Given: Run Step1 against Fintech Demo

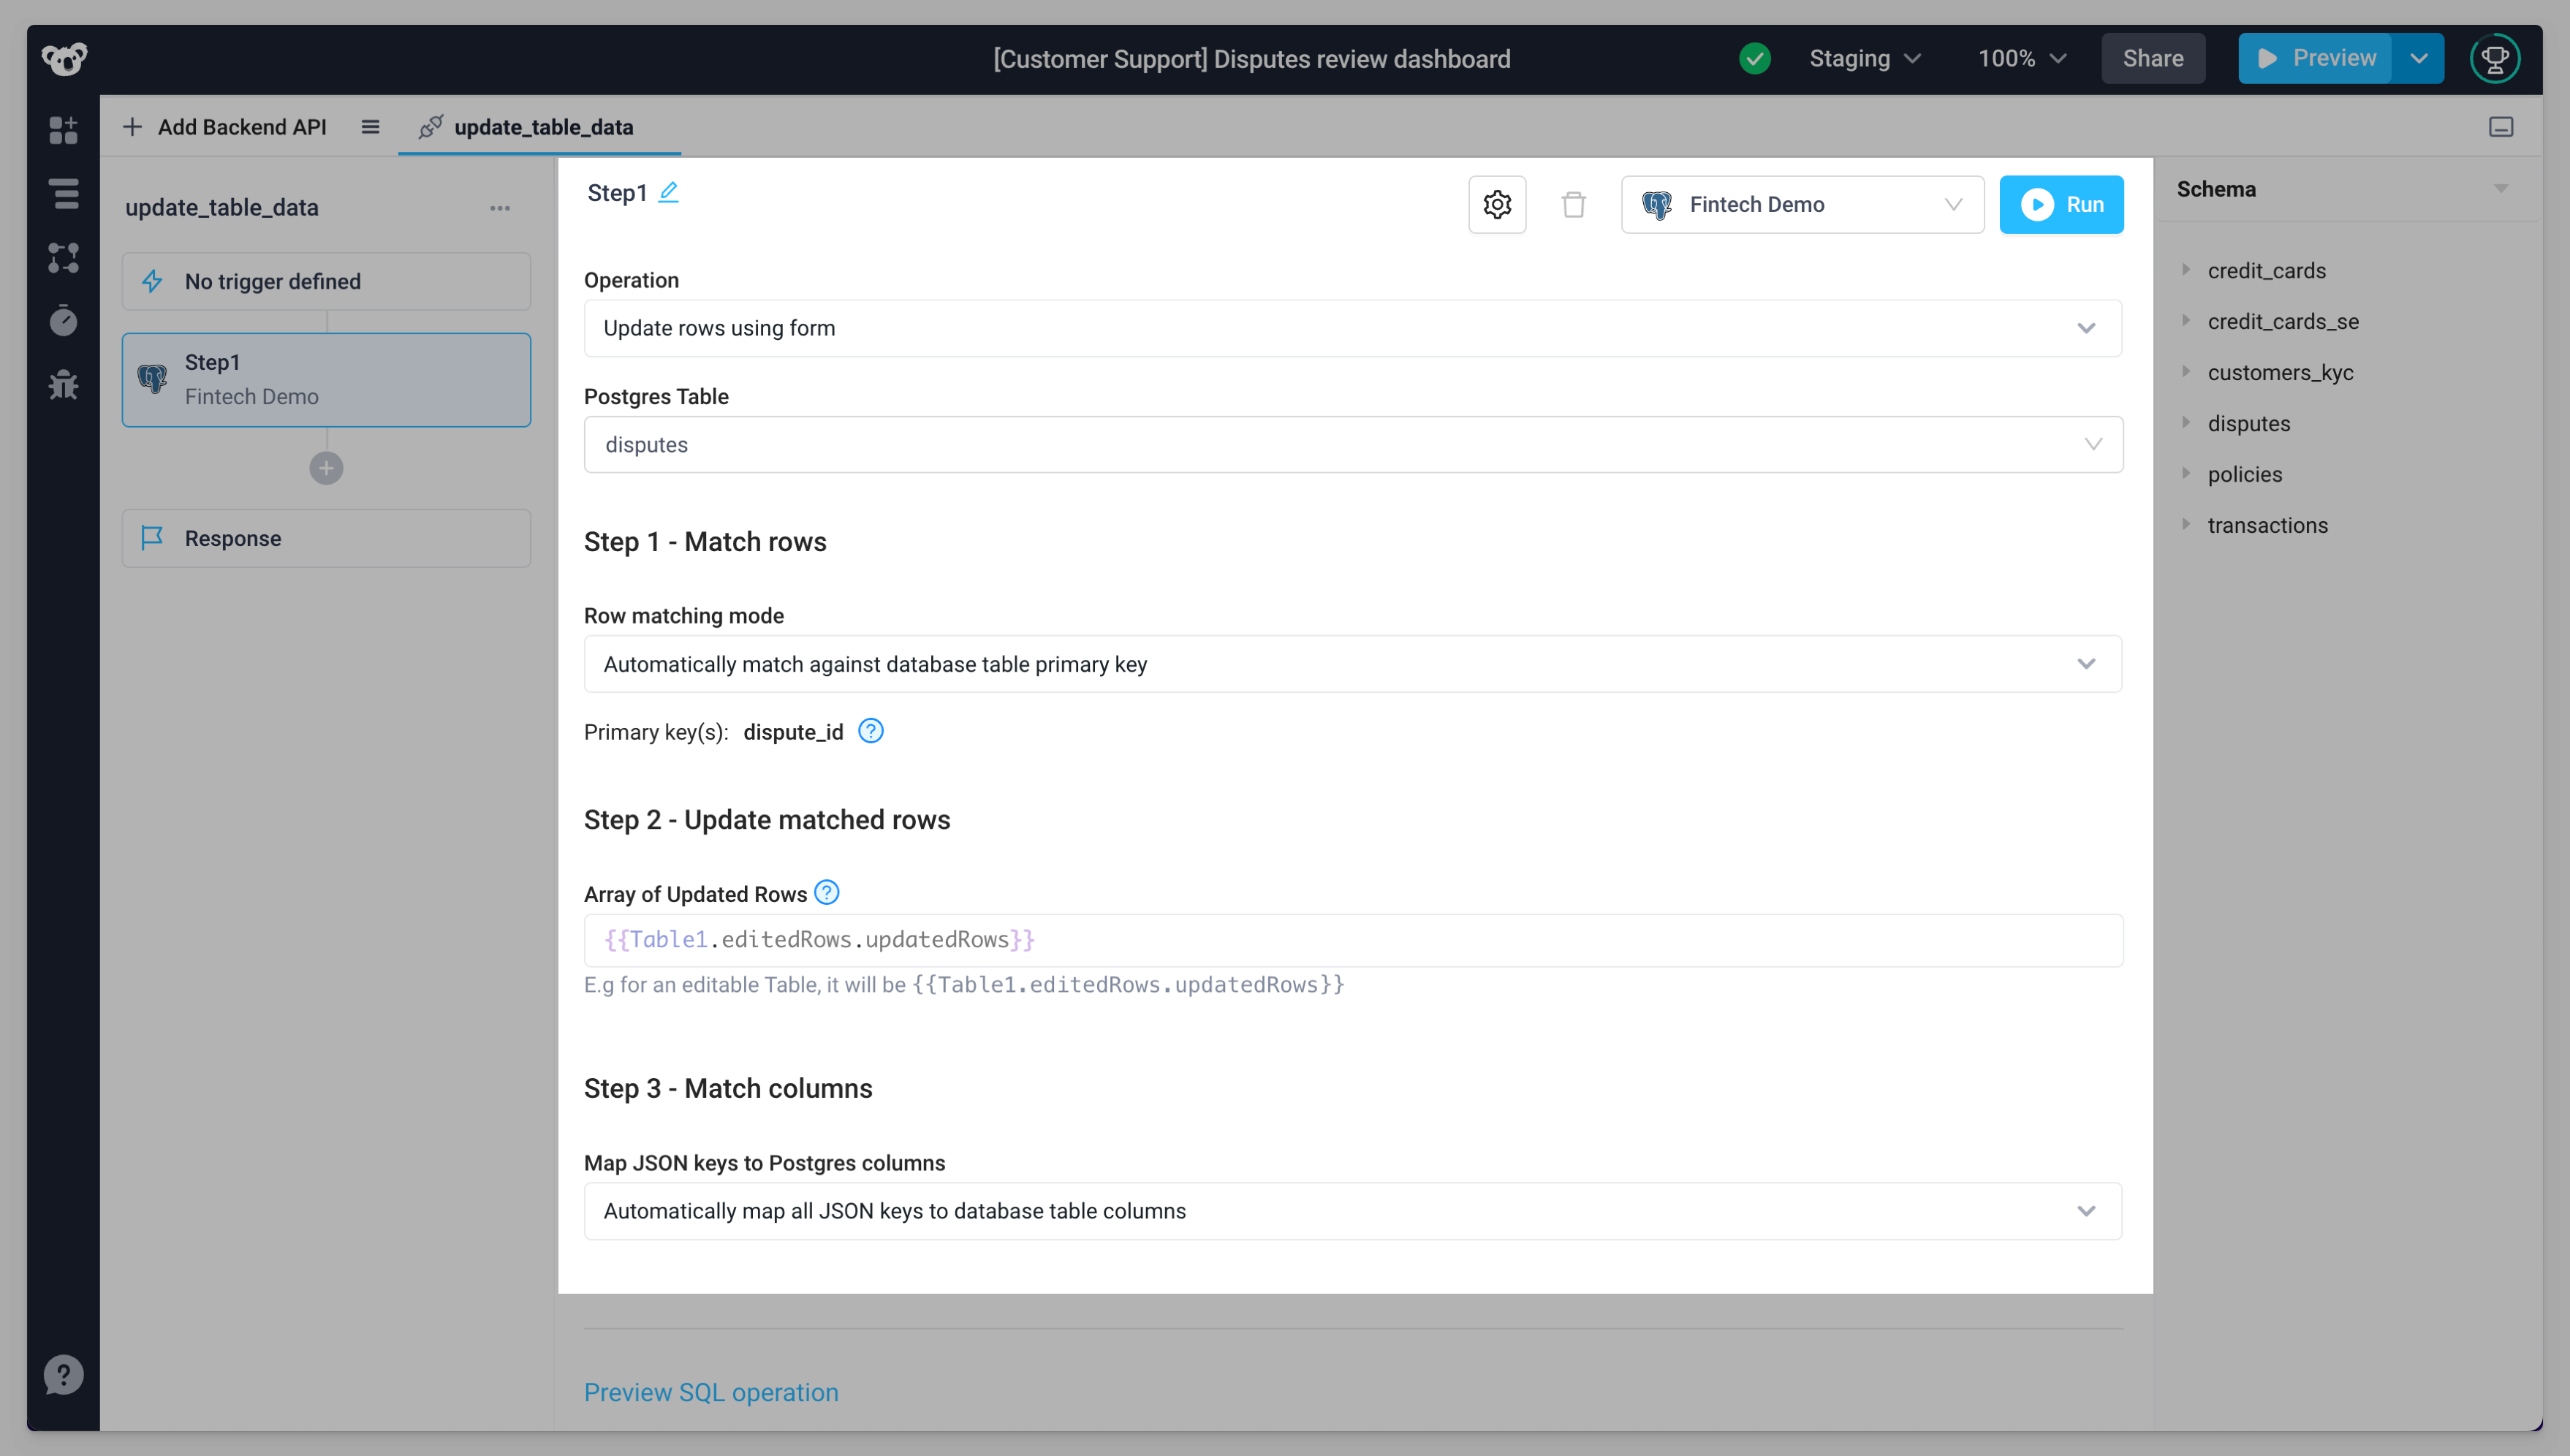Looking at the screenshot, I should (2061, 204).
